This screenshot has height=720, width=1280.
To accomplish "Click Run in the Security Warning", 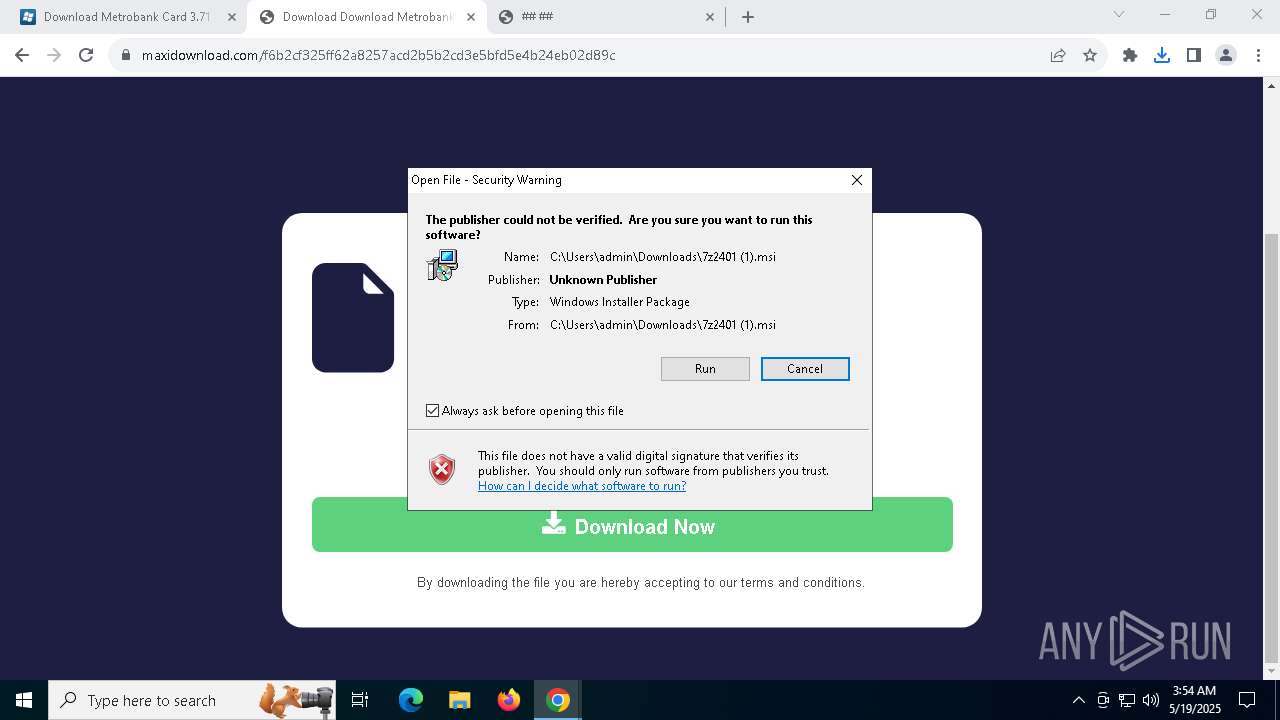I will 705,369.
